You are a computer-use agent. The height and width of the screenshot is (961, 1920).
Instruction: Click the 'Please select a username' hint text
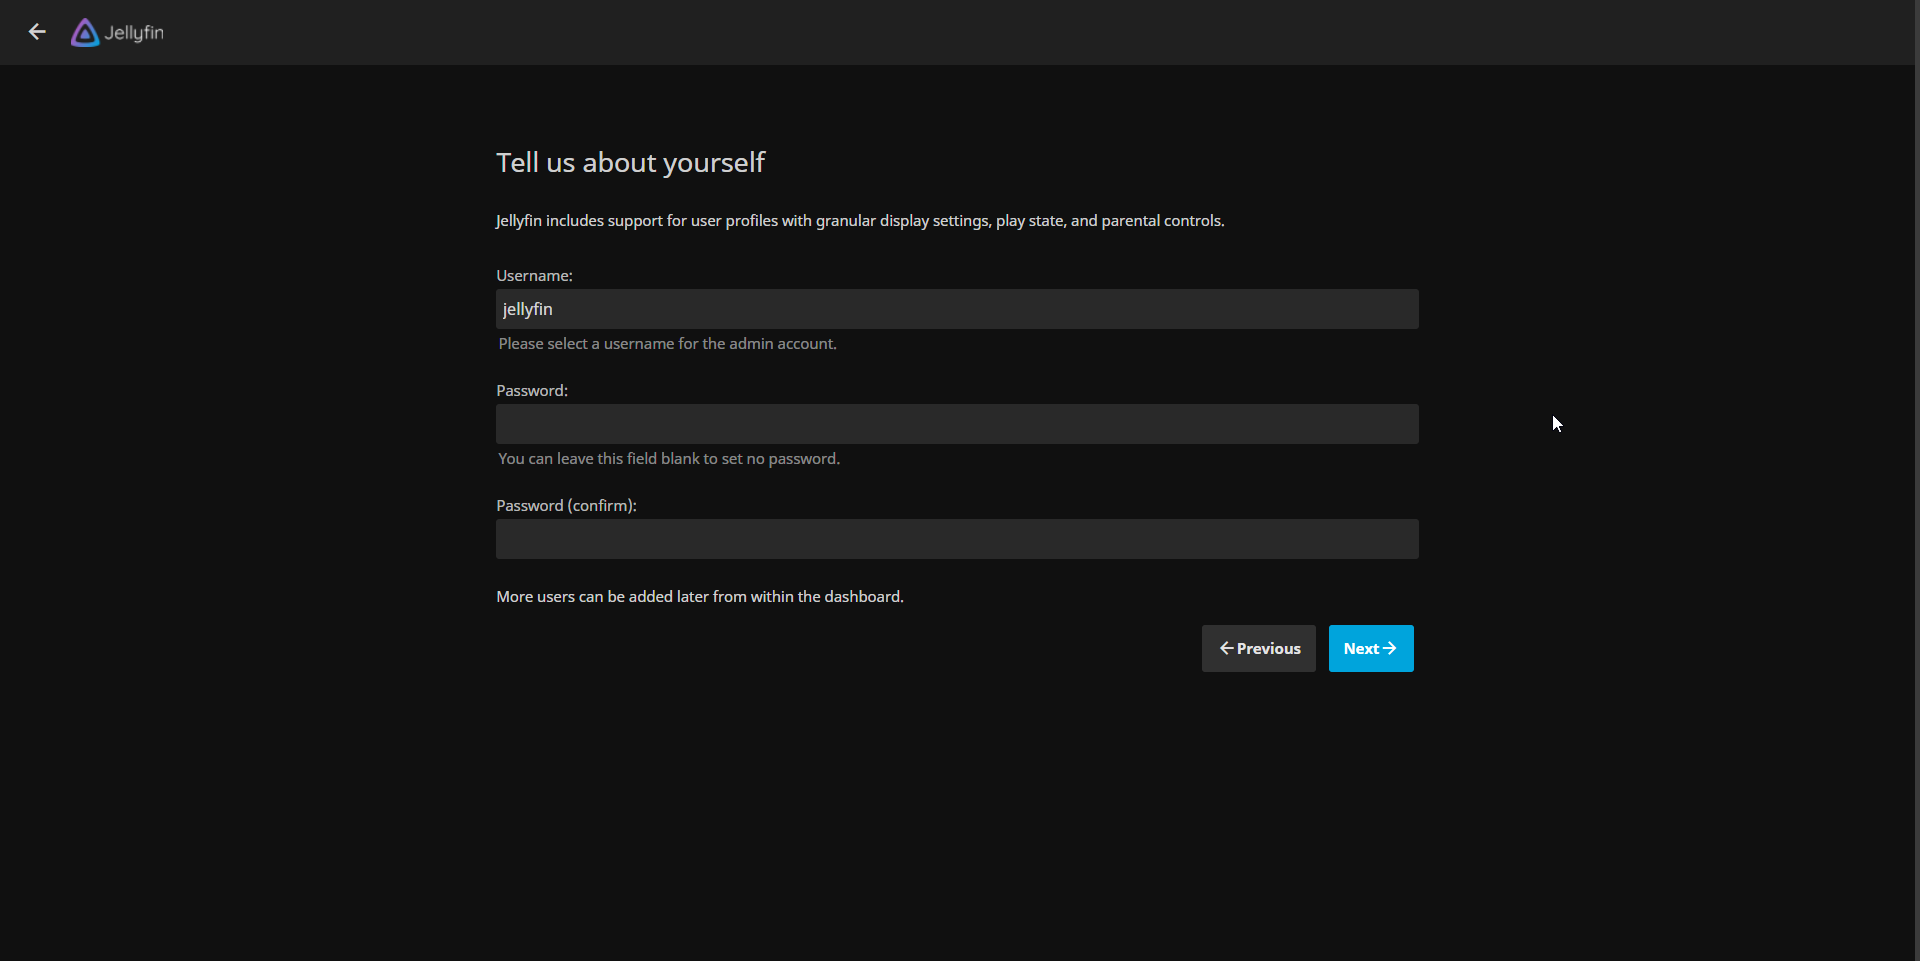[668, 344]
